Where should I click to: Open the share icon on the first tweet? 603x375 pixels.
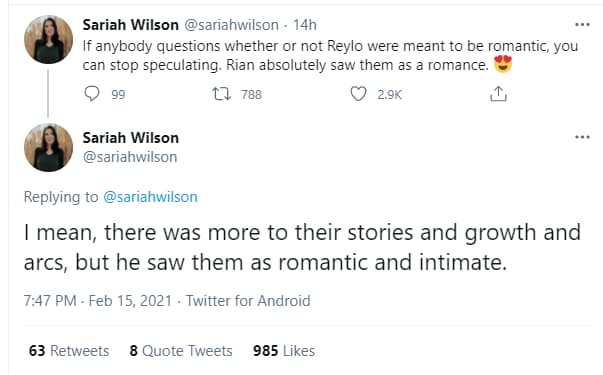click(x=498, y=93)
